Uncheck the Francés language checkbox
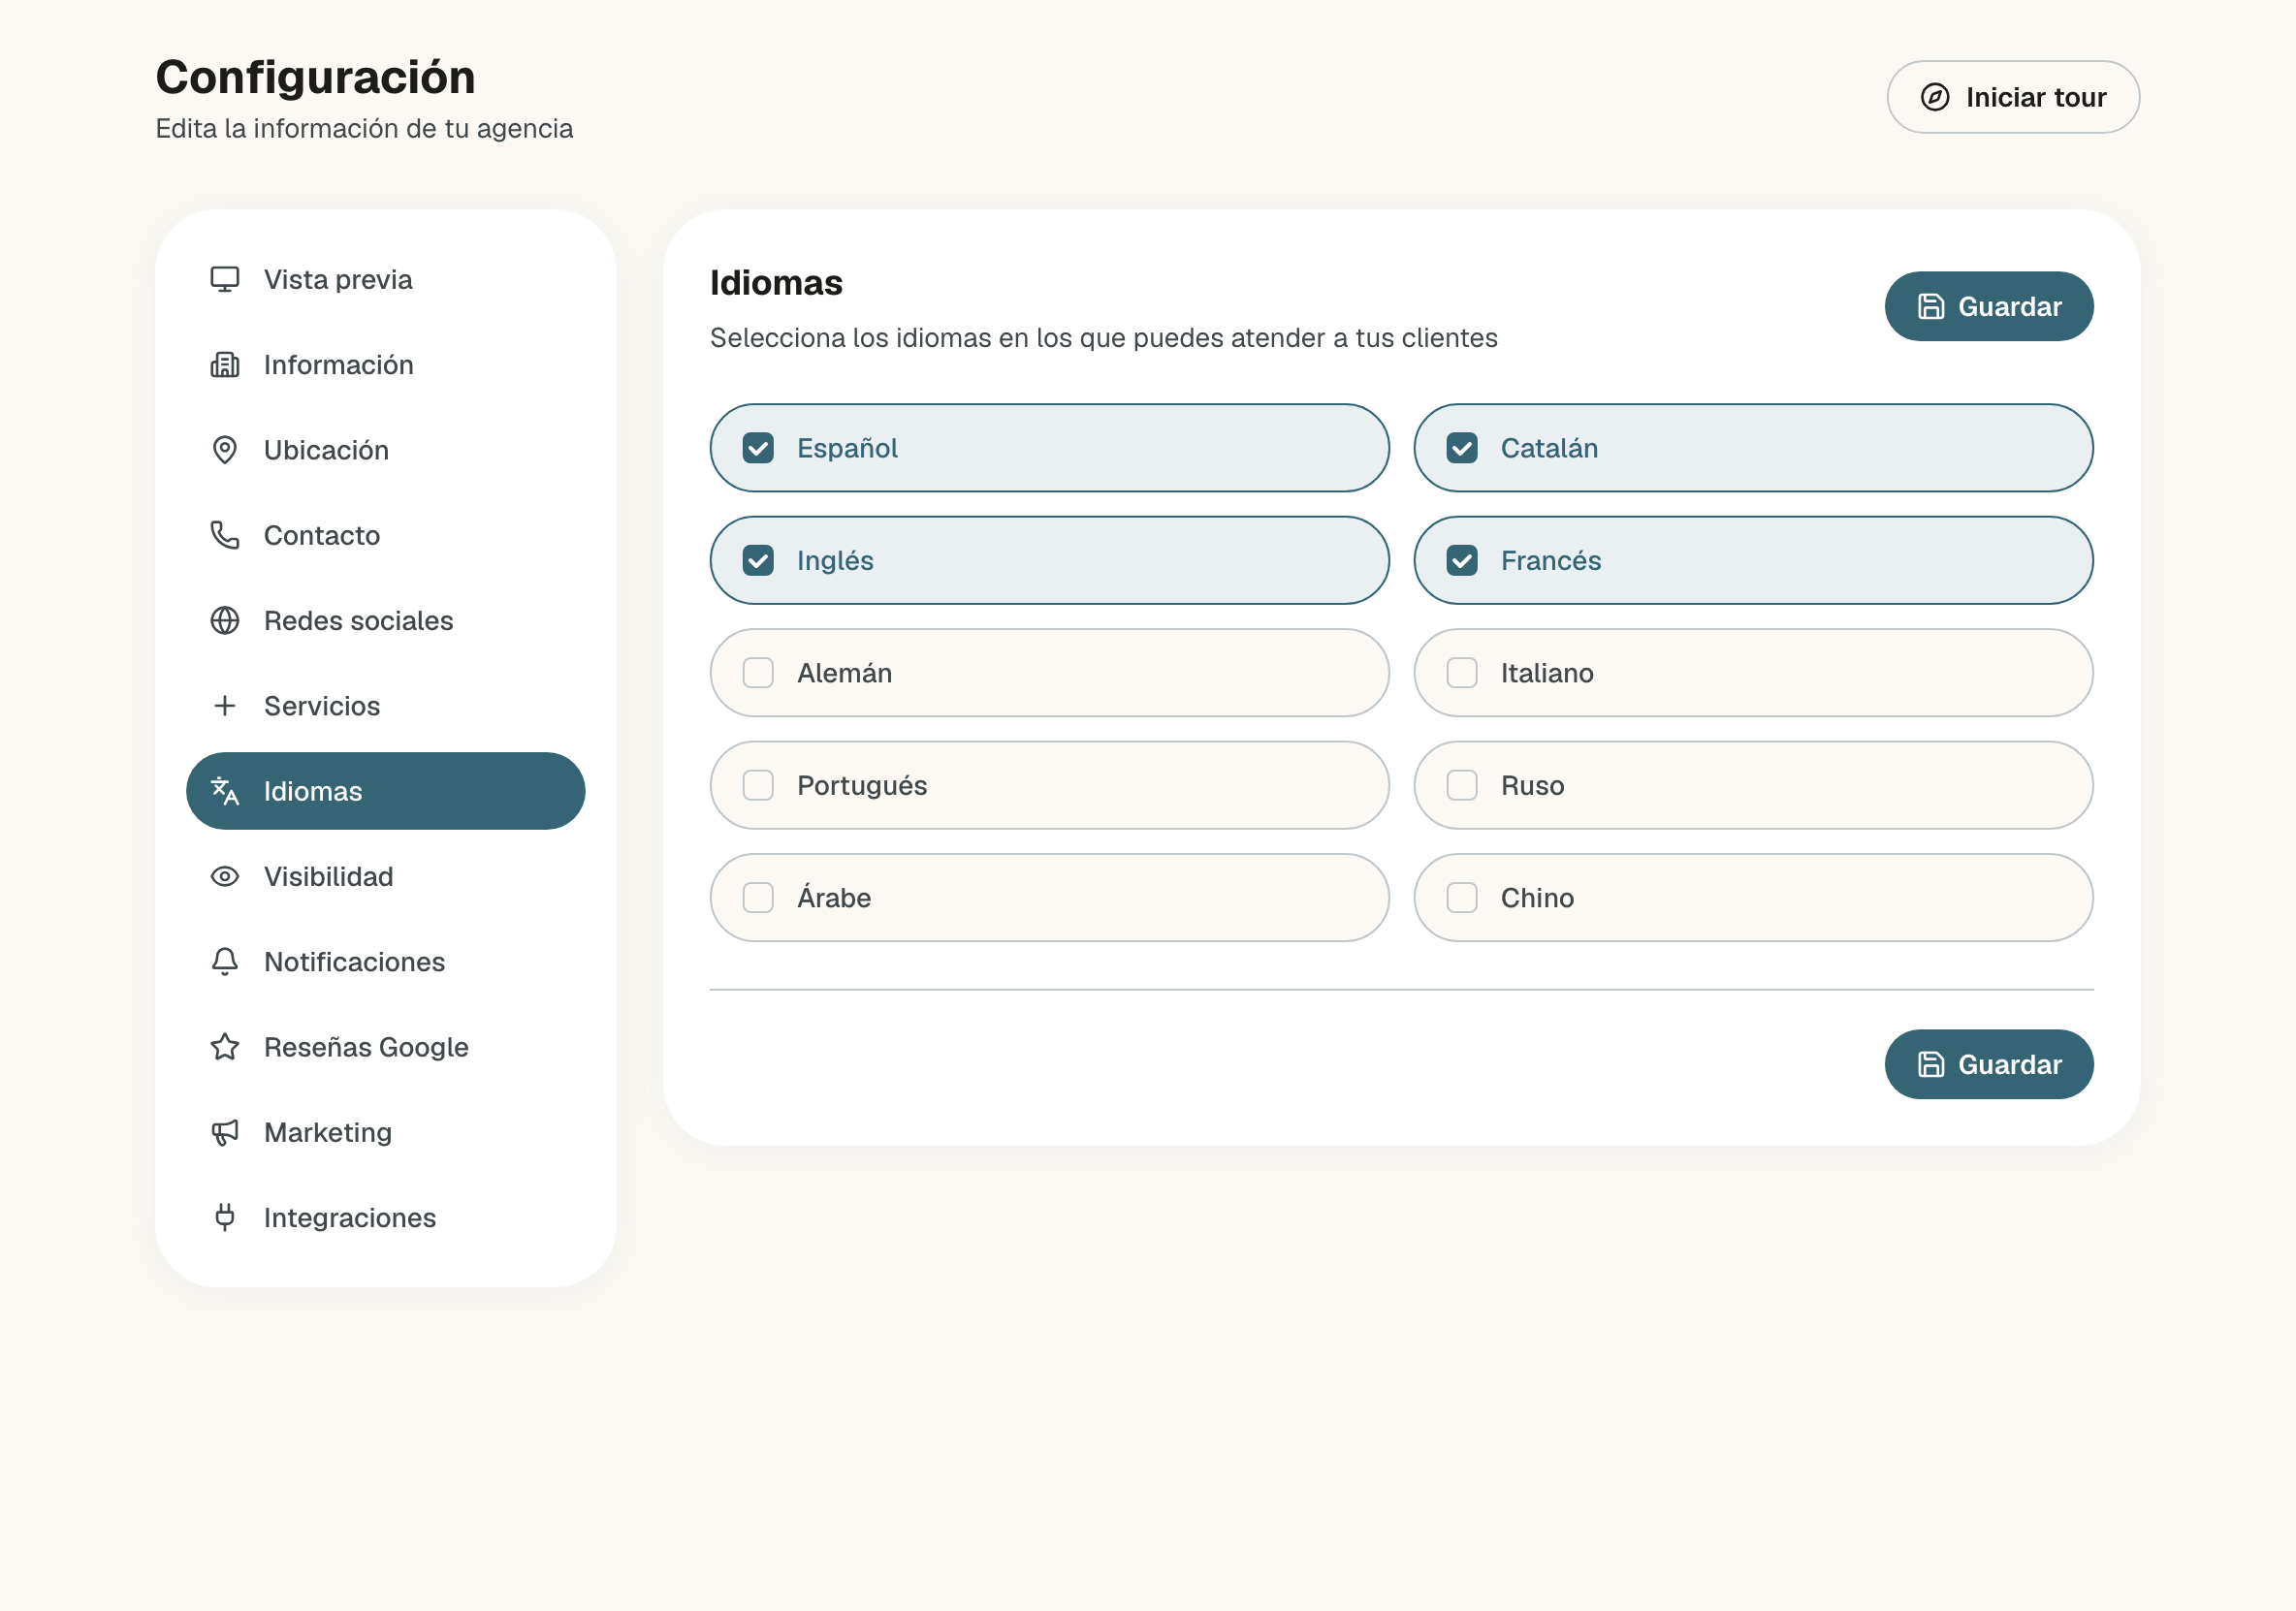 click(x=1462, y=560)
